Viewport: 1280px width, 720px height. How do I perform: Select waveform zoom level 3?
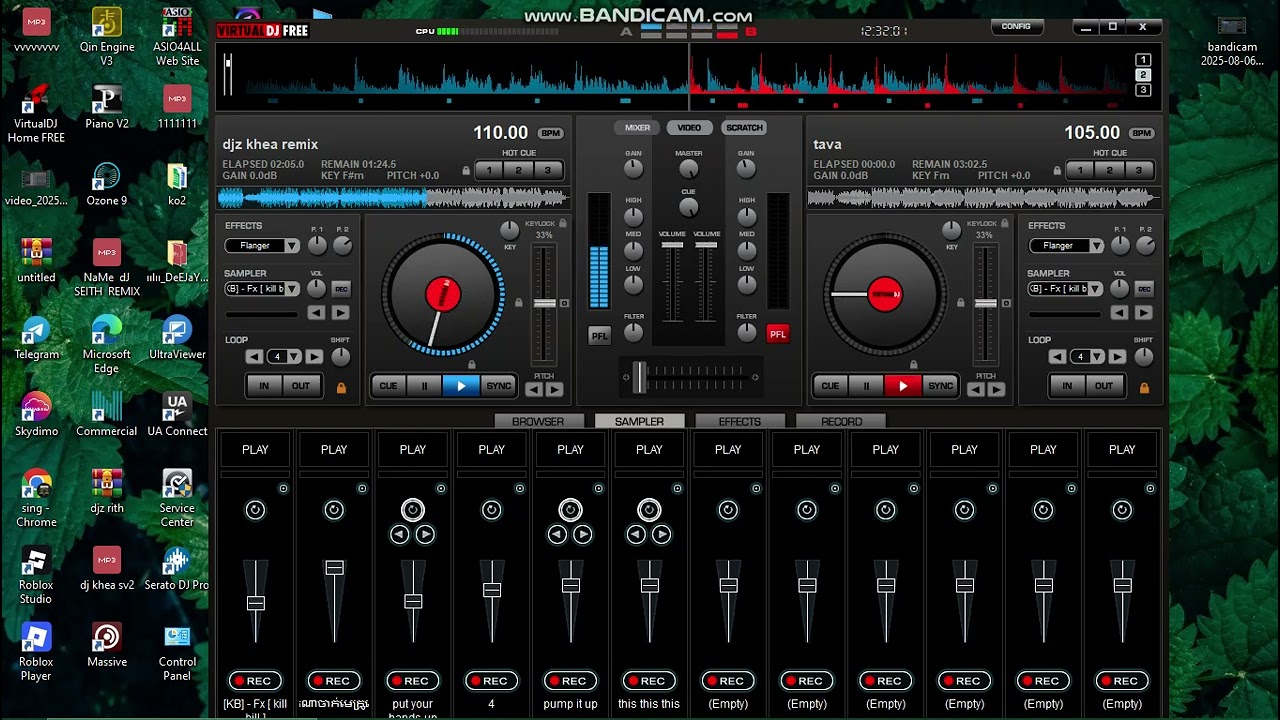1143,90
